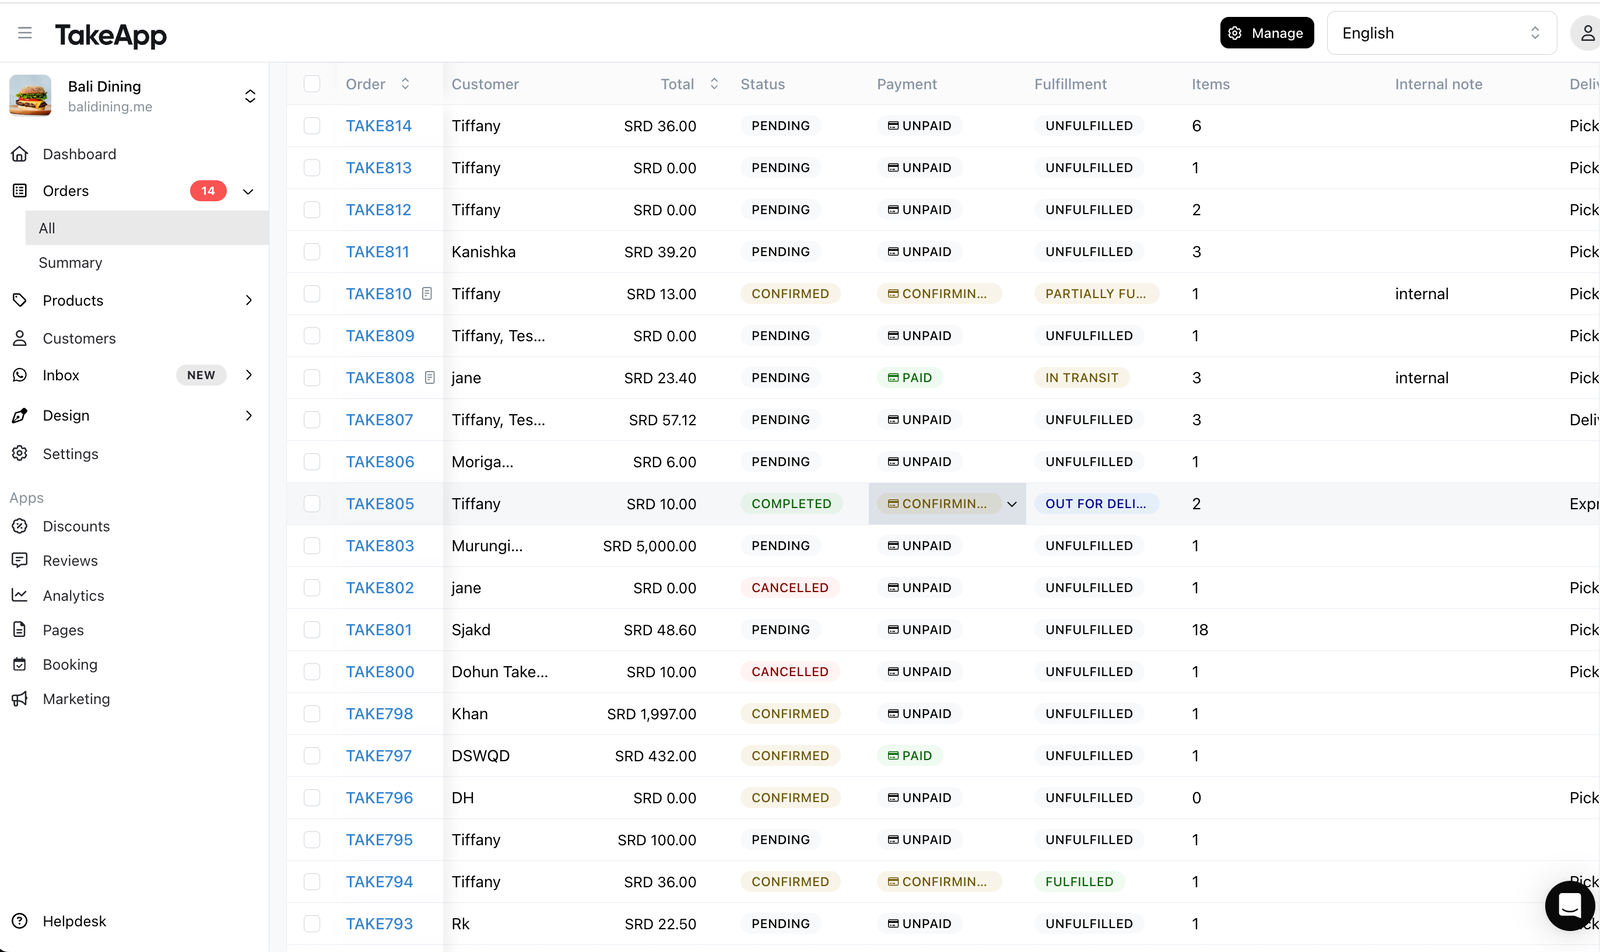
Task: Expand the Bali Dining store switcher
Action: point(250,96)
